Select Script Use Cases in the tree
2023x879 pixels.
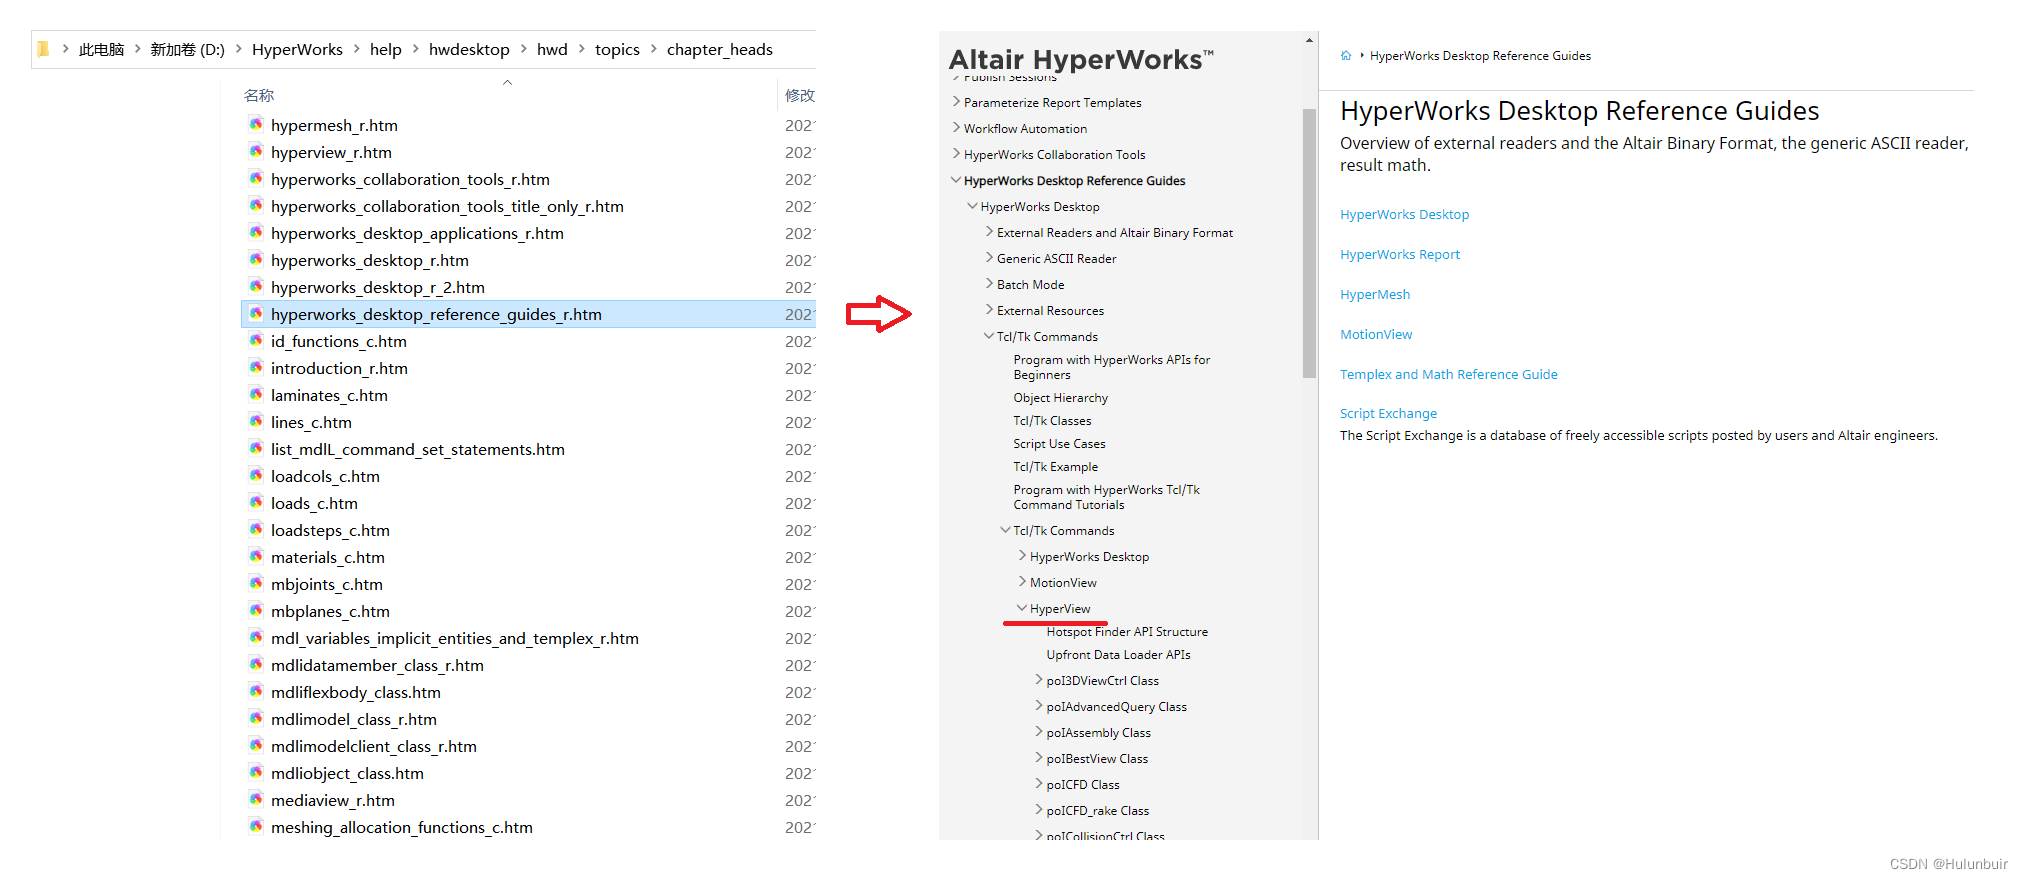point(1059,443)
